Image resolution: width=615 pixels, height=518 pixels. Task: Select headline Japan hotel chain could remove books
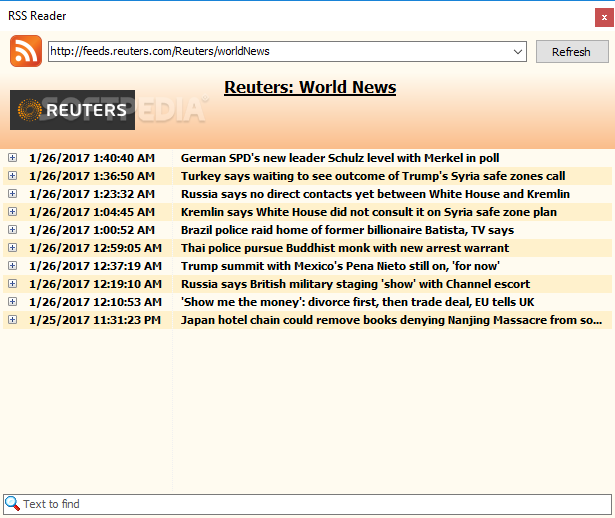(x=391, y=320)
